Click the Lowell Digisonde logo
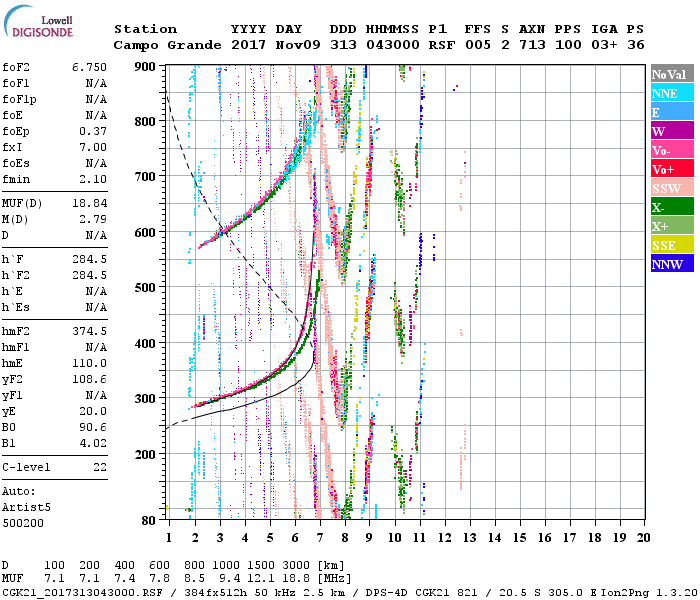 coord(38,22)
